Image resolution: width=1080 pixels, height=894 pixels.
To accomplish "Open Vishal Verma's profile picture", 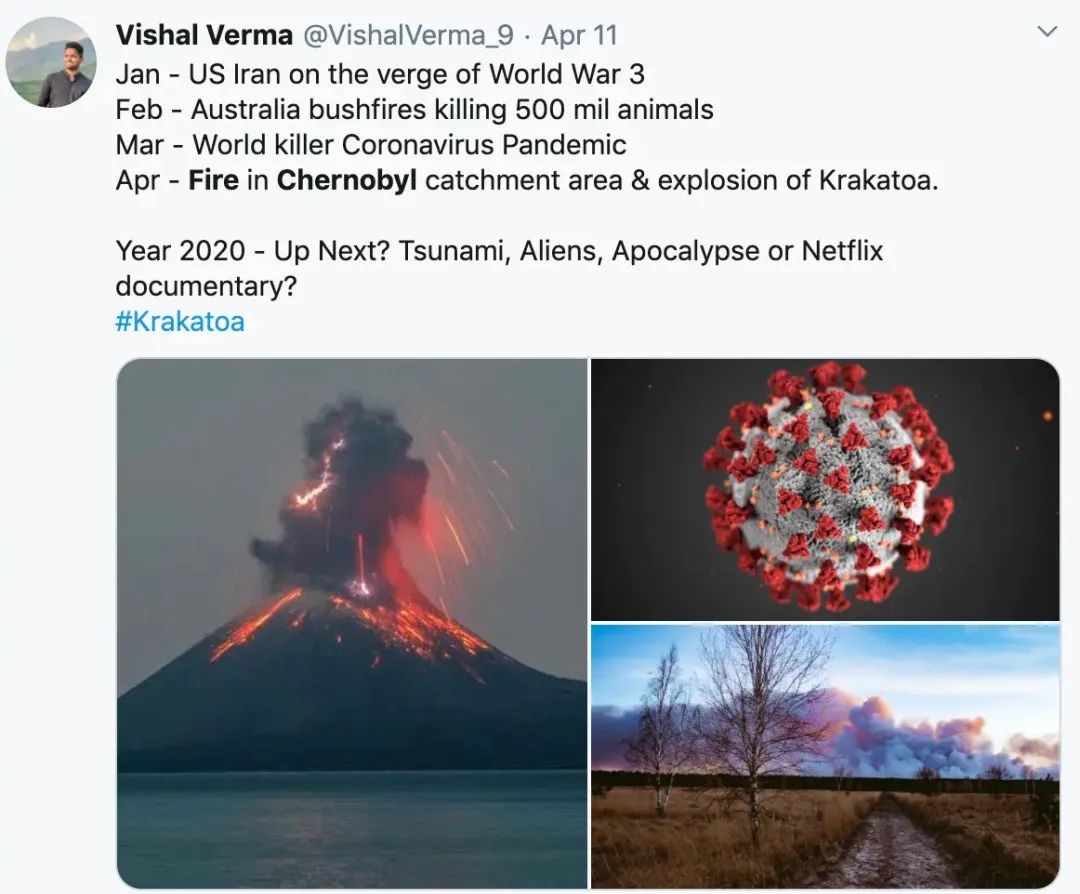I will 50,62.
